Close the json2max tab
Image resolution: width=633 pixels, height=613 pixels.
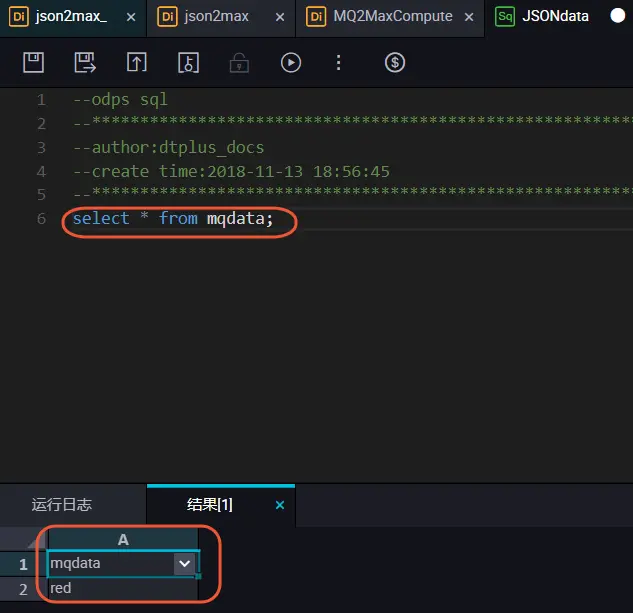pyautogui.click(x=280, y=17)
